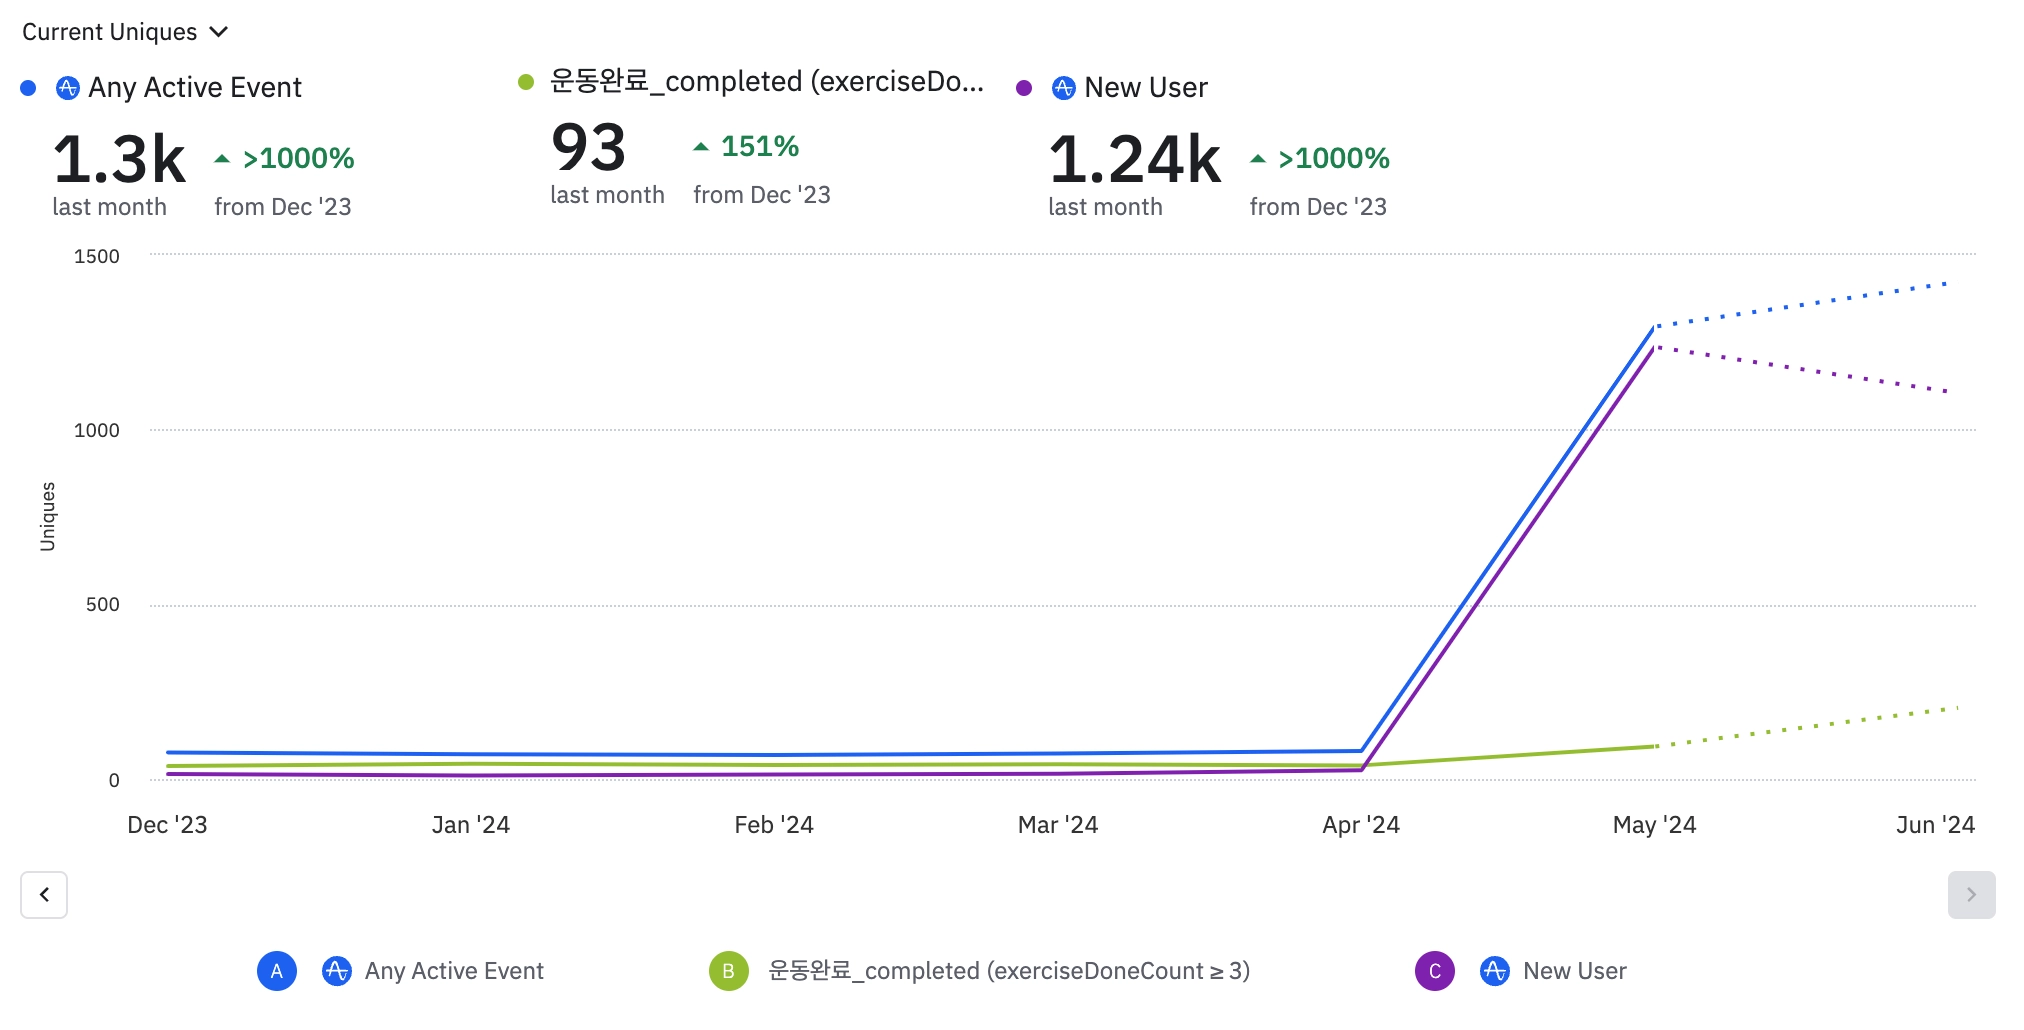Click the greyed-out next page chevron button

coord(1972,895)
